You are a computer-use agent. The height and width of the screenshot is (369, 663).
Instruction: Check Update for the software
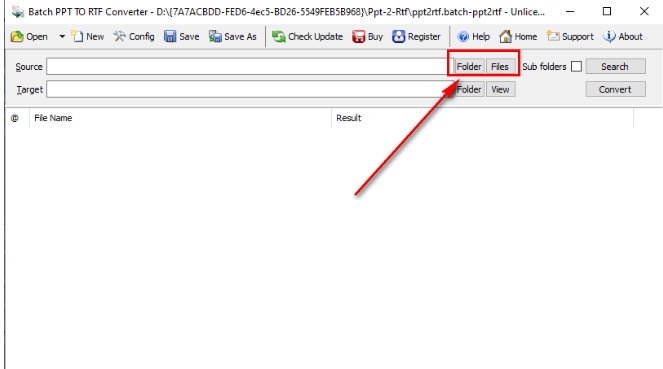[307, 37]
